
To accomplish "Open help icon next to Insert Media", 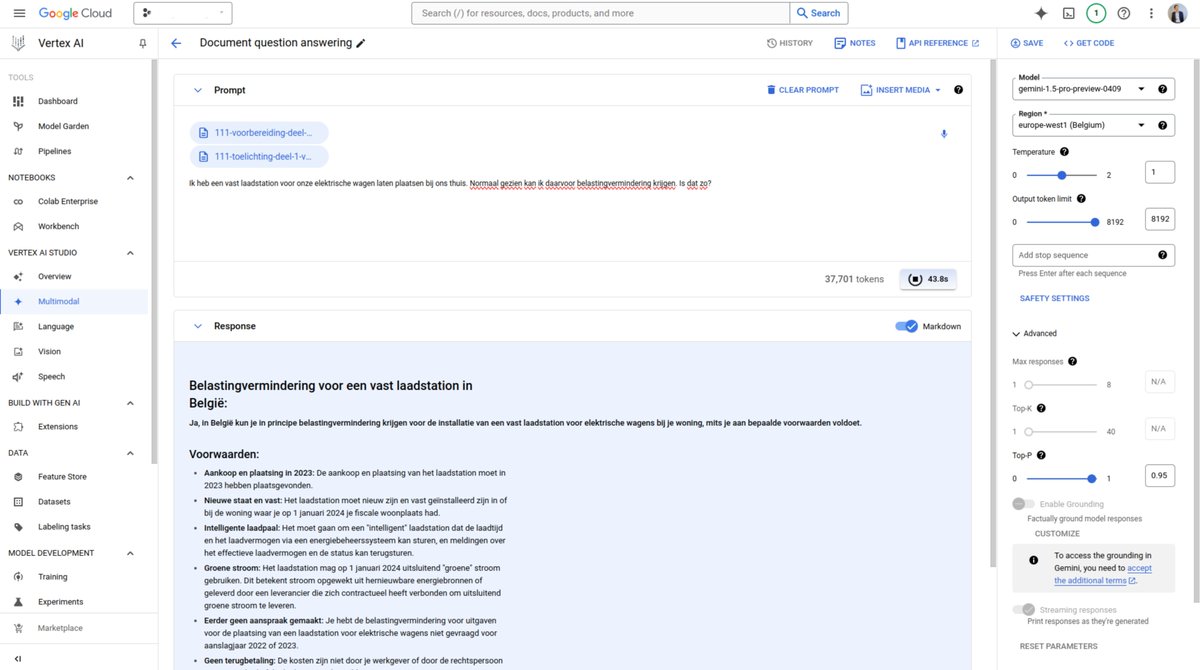I will 958,90.
